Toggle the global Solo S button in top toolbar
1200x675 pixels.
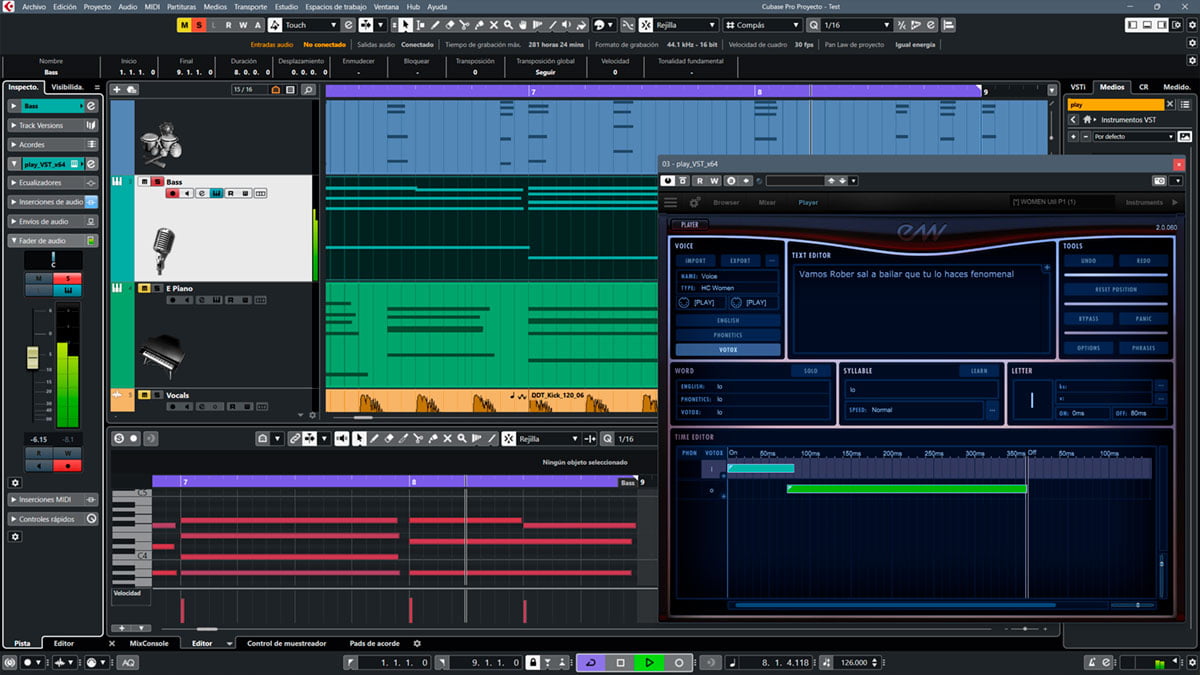tap(199, 24)
